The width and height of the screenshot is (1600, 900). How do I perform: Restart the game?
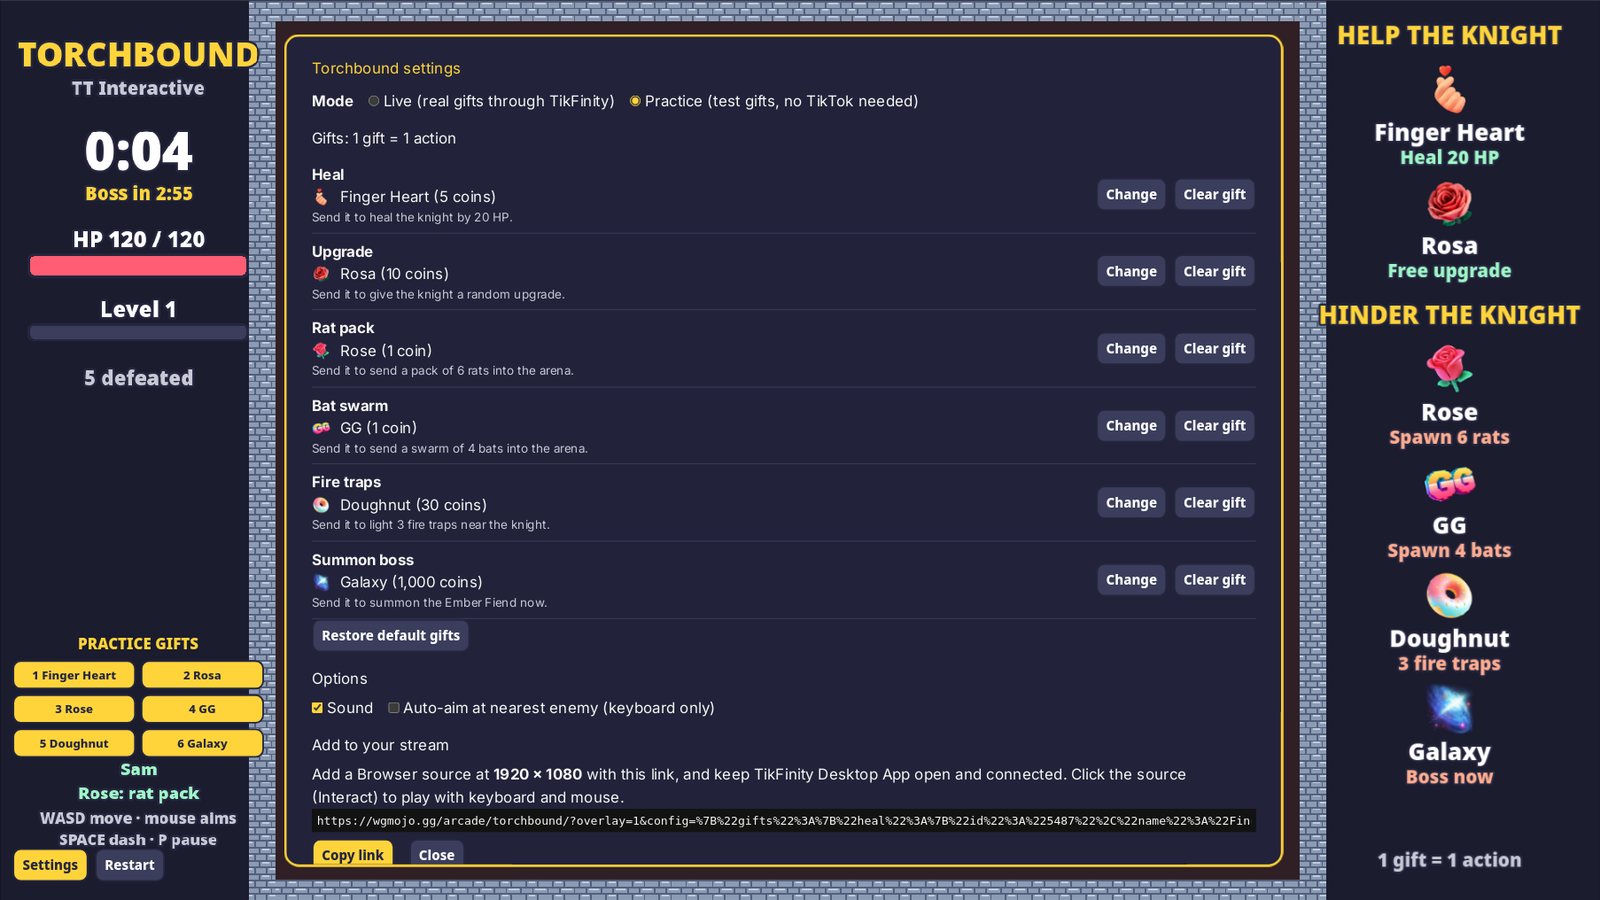[130, 865]
